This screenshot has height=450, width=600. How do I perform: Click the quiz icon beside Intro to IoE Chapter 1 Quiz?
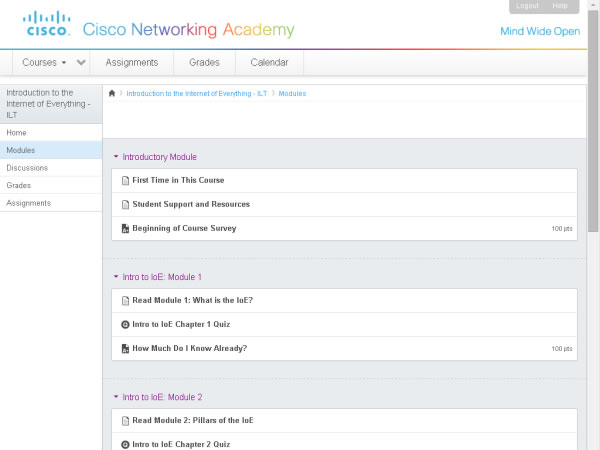pyautogui.click(x=125, y=325)
